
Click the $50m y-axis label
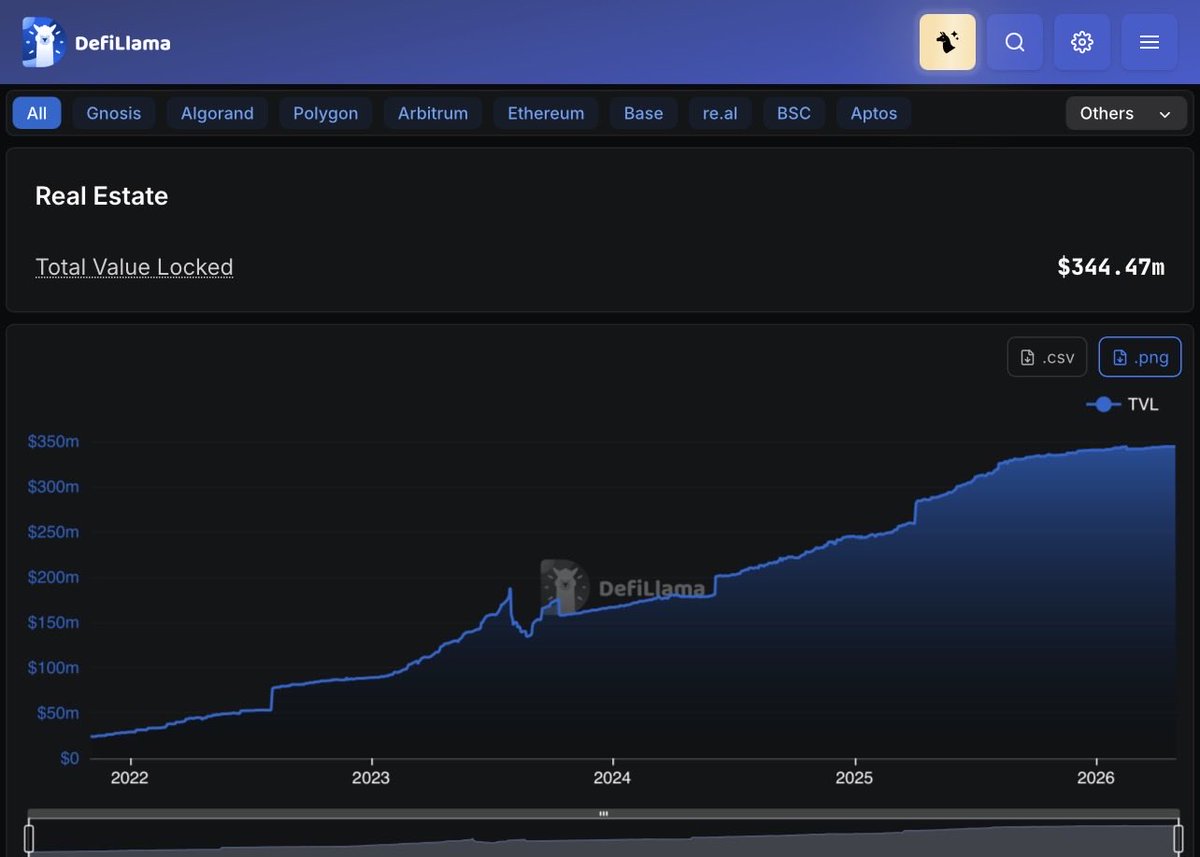(x=57, y=713)
